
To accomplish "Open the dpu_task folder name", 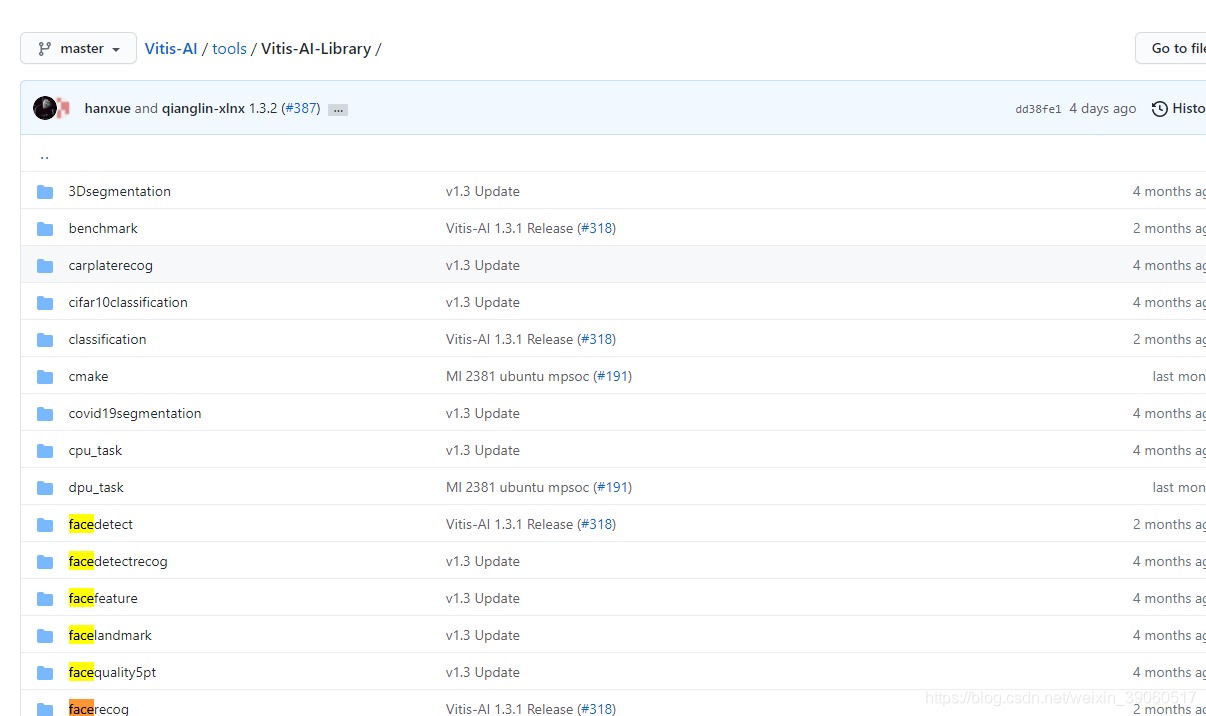I will [x=96, y=487].
